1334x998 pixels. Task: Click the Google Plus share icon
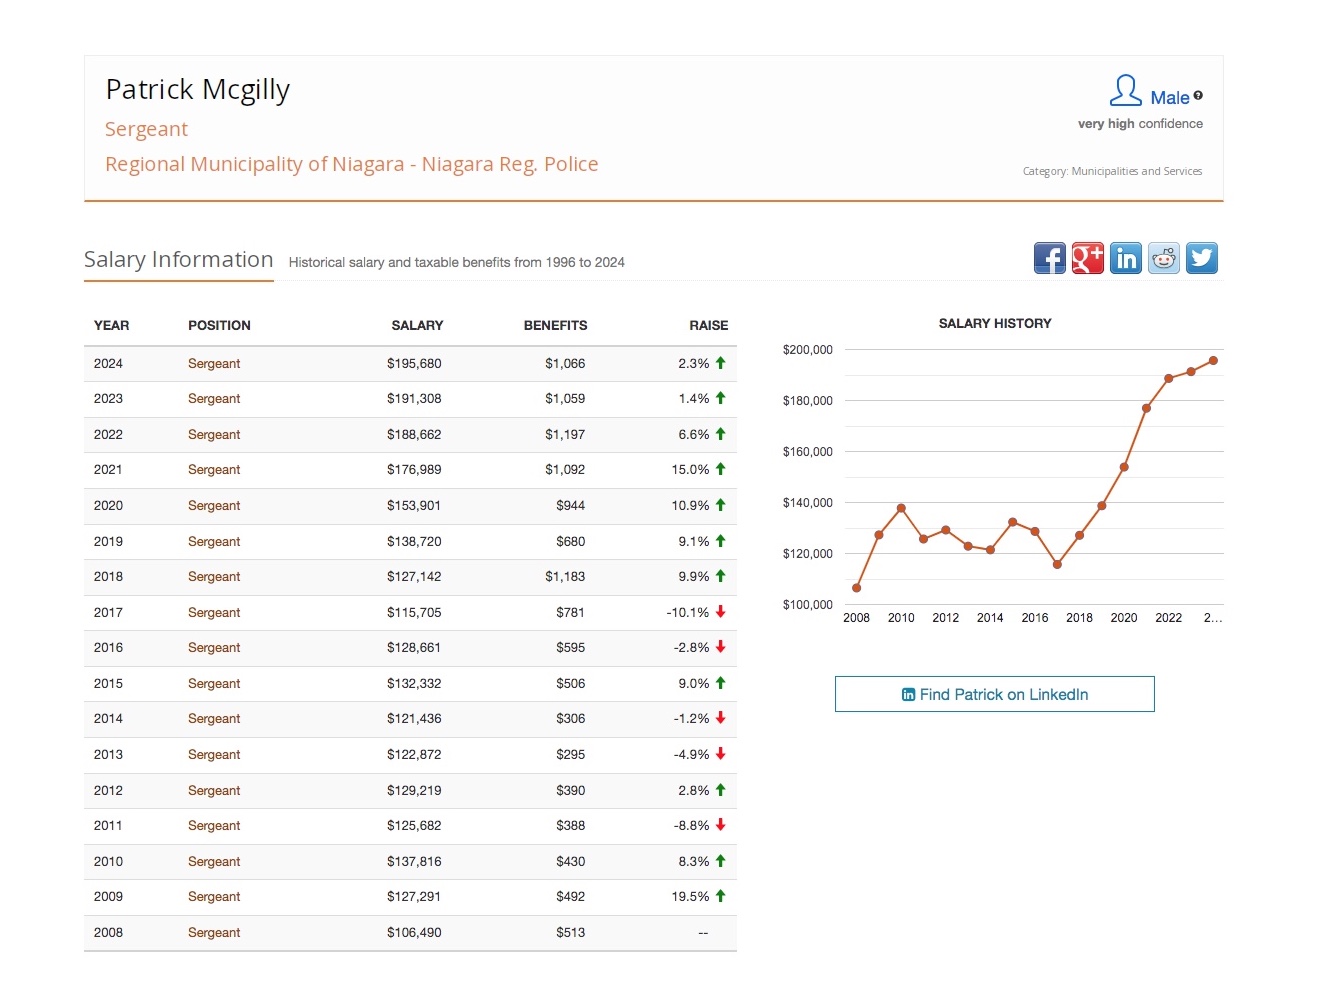pyautogui.click(x=1087, y=258)
